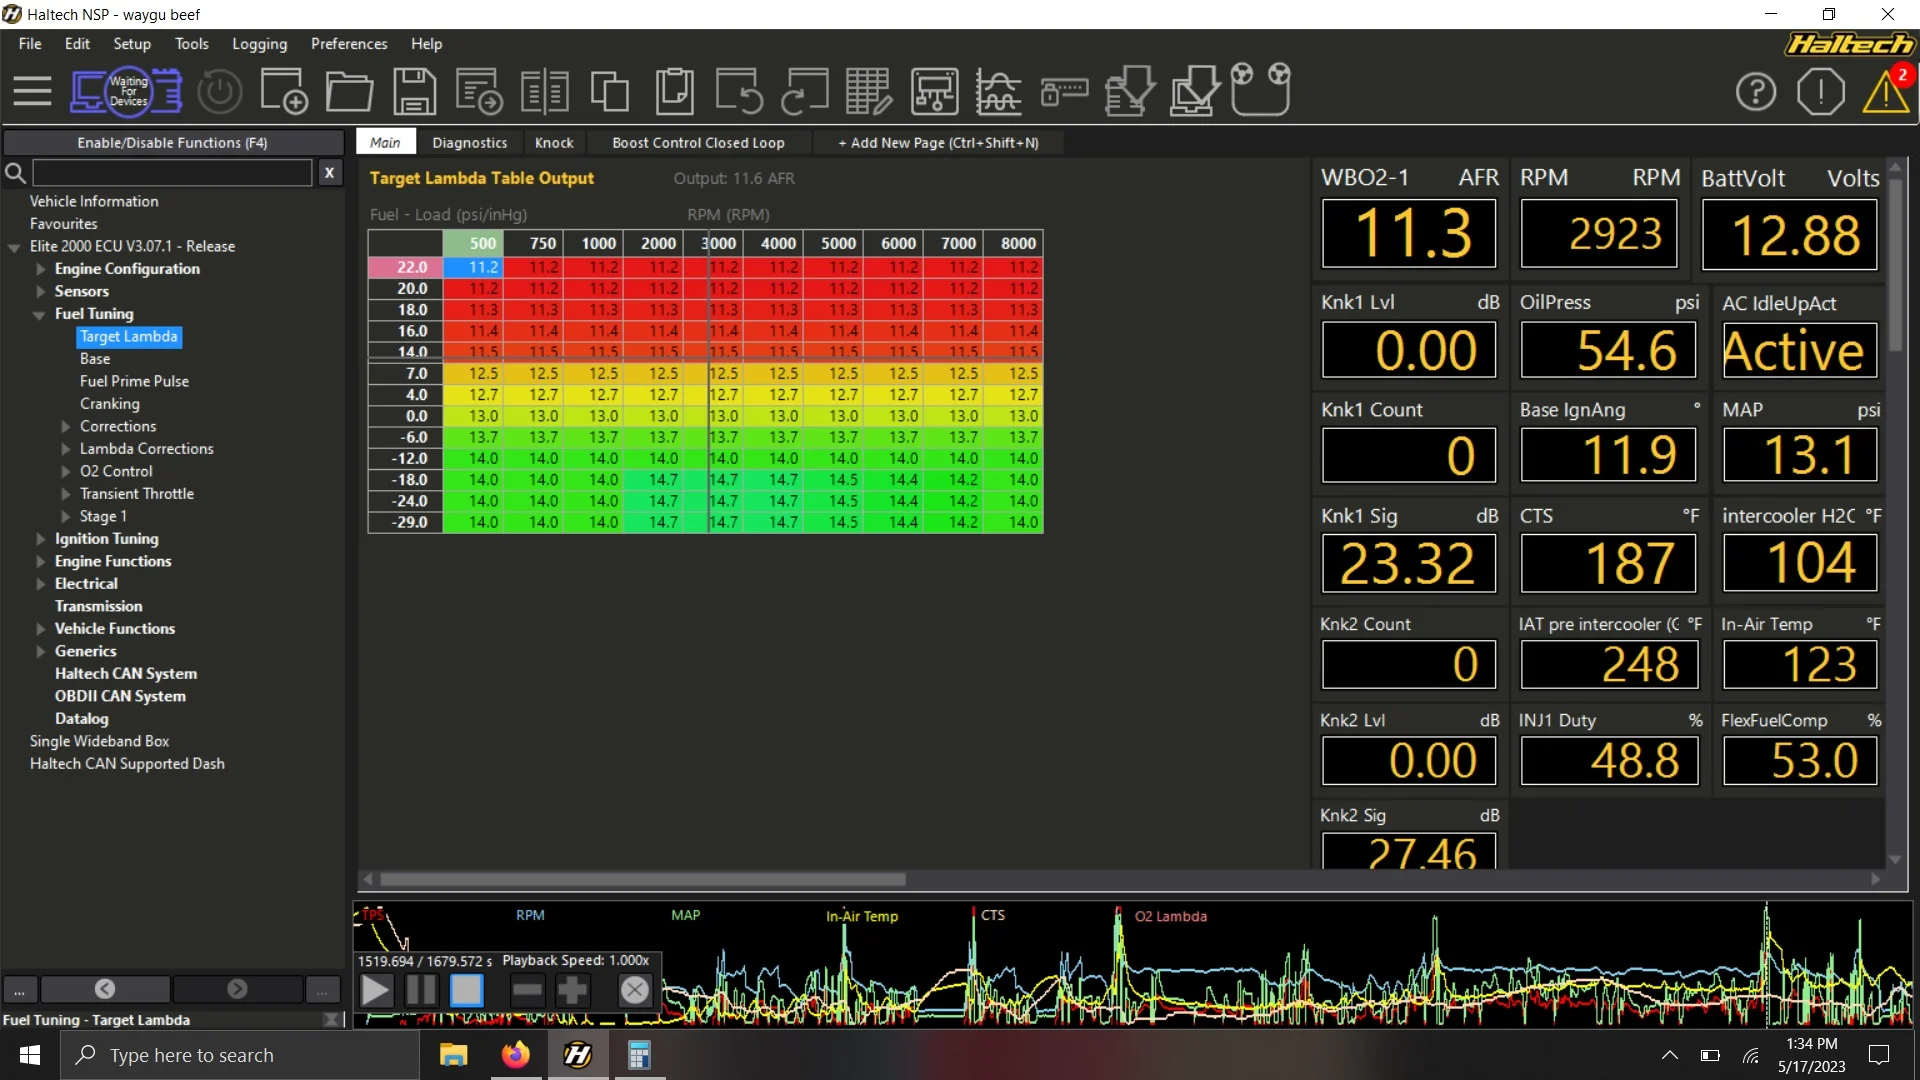
Task: Click the Save file floppy icon
Action: click(x=414, y=92)
